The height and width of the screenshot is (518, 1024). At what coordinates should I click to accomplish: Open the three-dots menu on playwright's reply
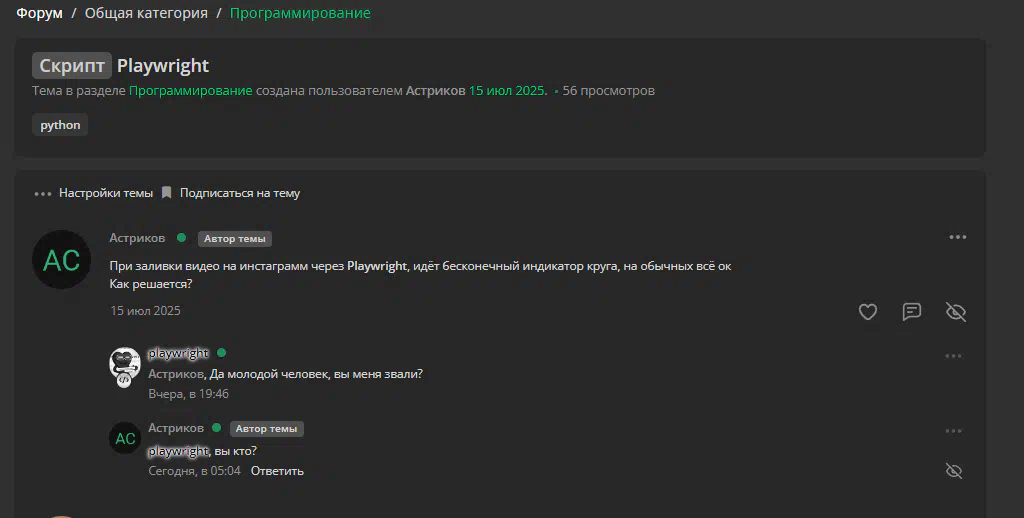[x=953, y=356]
